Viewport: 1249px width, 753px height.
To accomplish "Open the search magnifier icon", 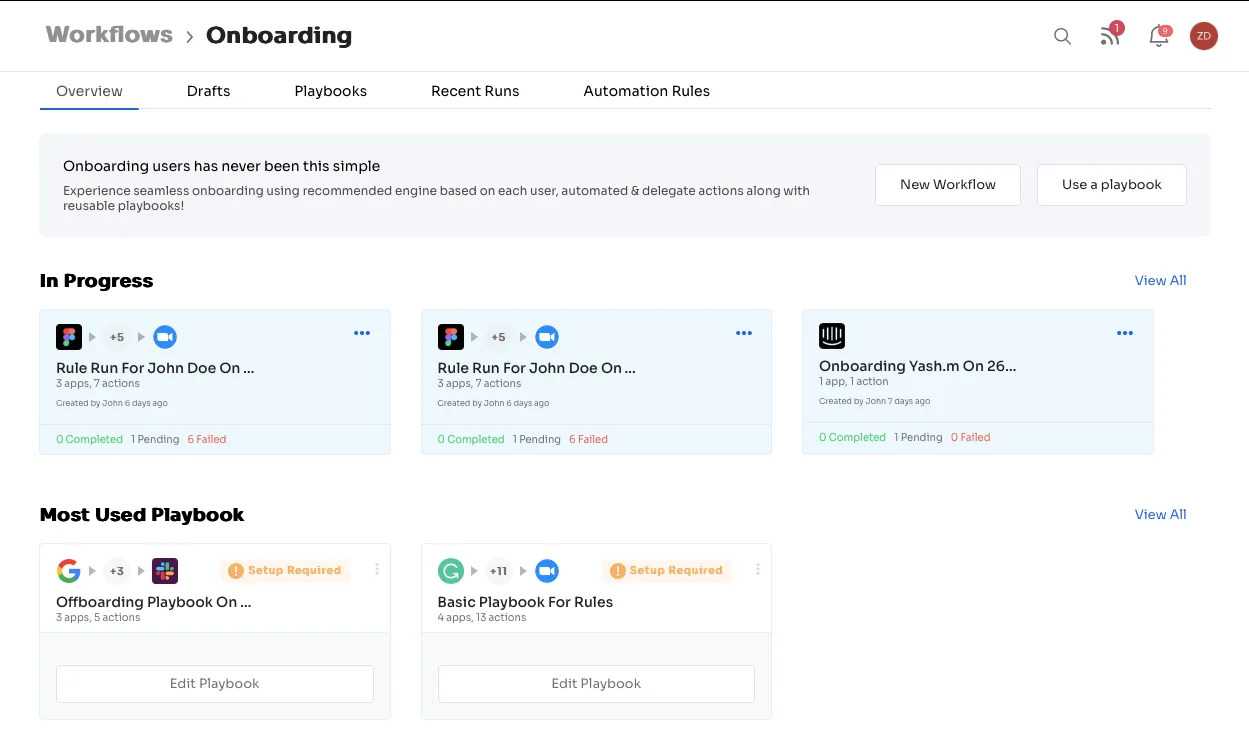I will 1062,37.
